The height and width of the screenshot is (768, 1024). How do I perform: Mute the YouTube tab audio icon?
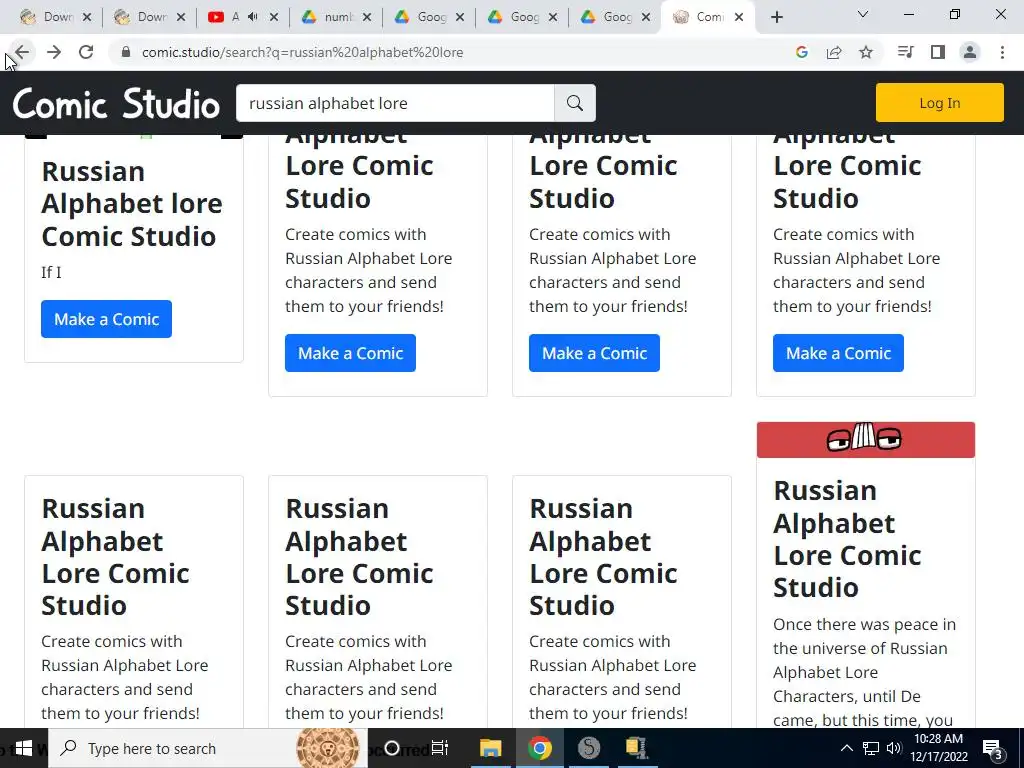click(253, 17)
